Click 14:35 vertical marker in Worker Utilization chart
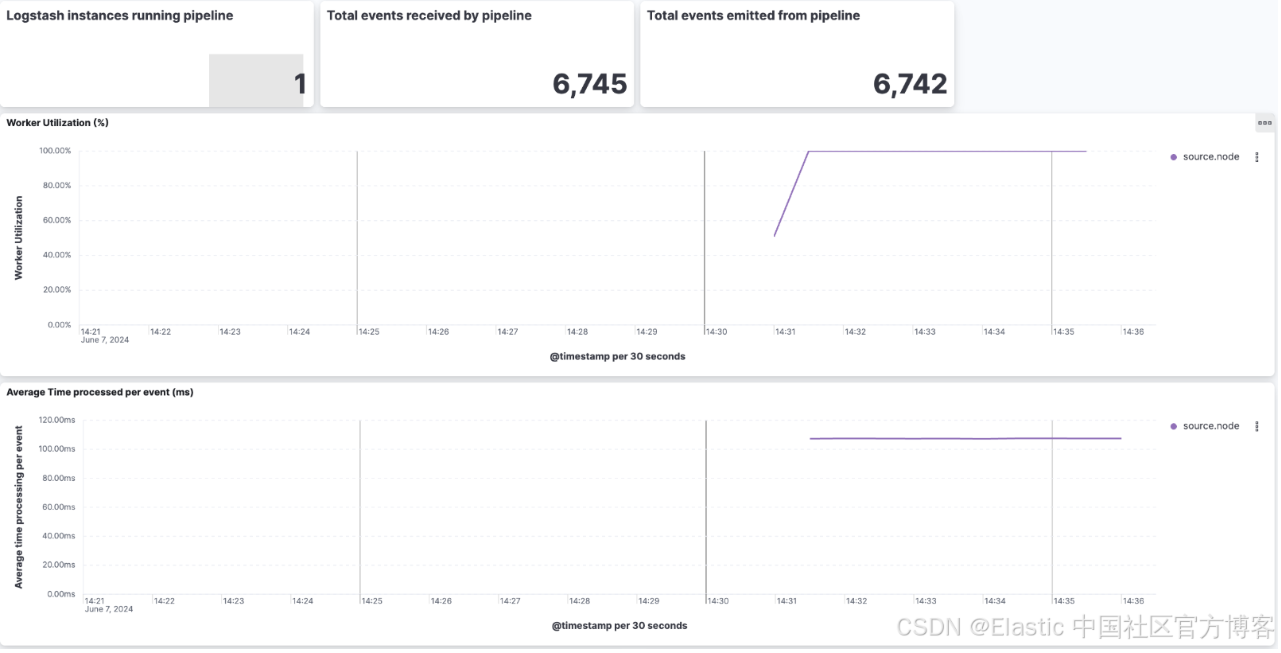The width and height of the screenshot is (1281, 653). (x=1051, y=238)
